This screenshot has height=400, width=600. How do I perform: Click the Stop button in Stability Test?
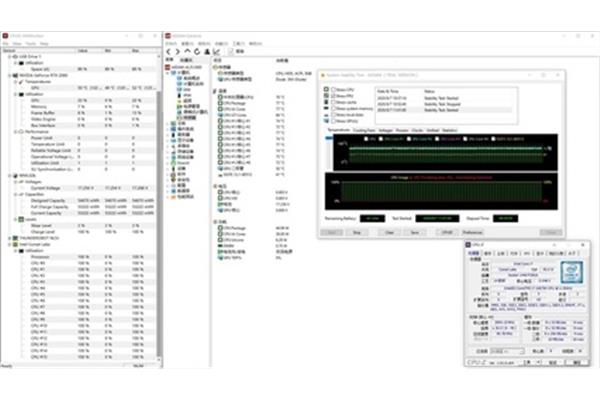pos(357,232)
